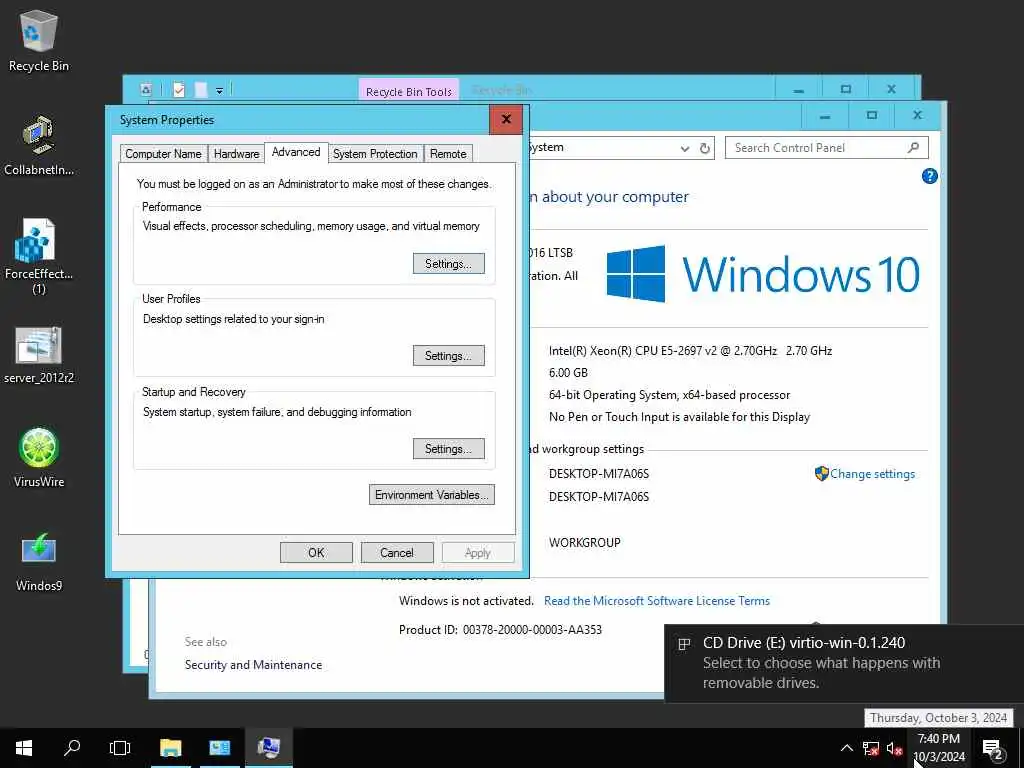
Task: Expand the address bar history dropdown
Action: tap(684, 148)
